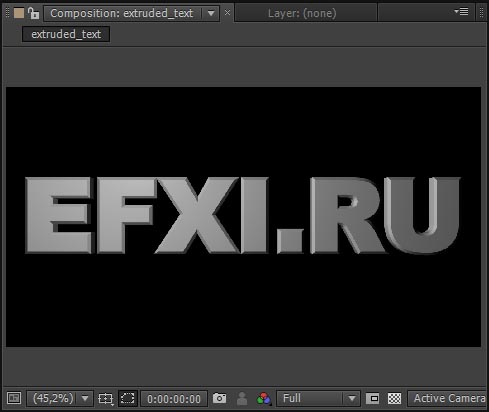Click the Show Snapshot person icon
This screenshot has height=412, width=489.
point(242,398)
